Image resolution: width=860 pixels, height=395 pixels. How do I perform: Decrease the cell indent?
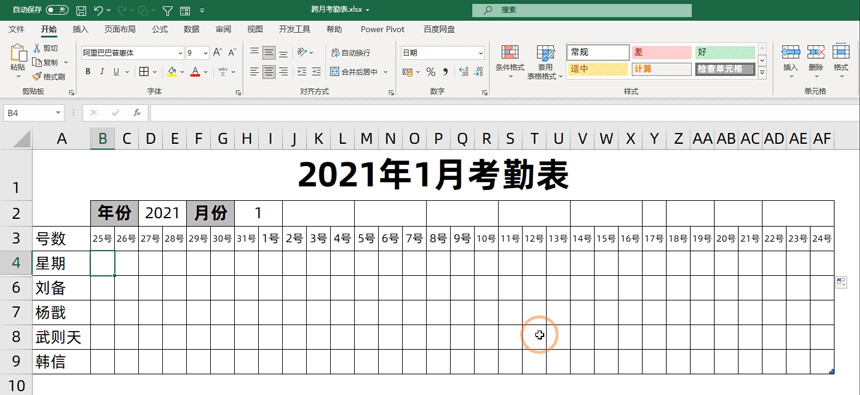point(302,71)
